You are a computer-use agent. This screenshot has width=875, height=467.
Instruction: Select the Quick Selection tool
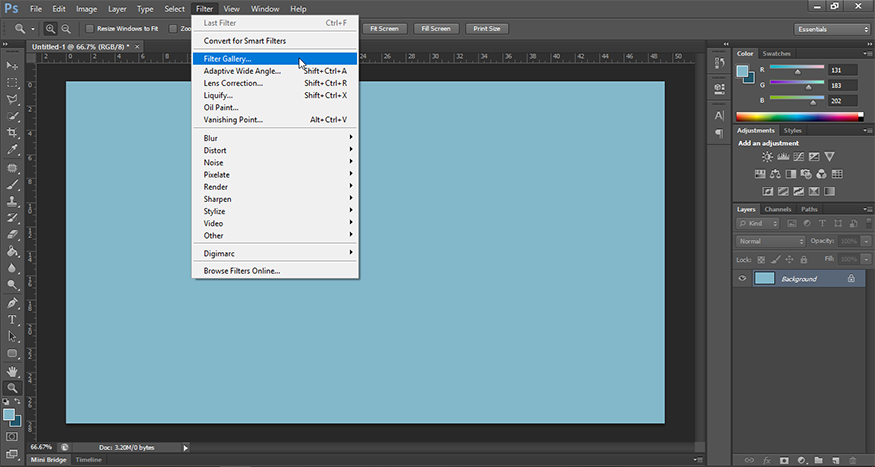coord(12,116)
